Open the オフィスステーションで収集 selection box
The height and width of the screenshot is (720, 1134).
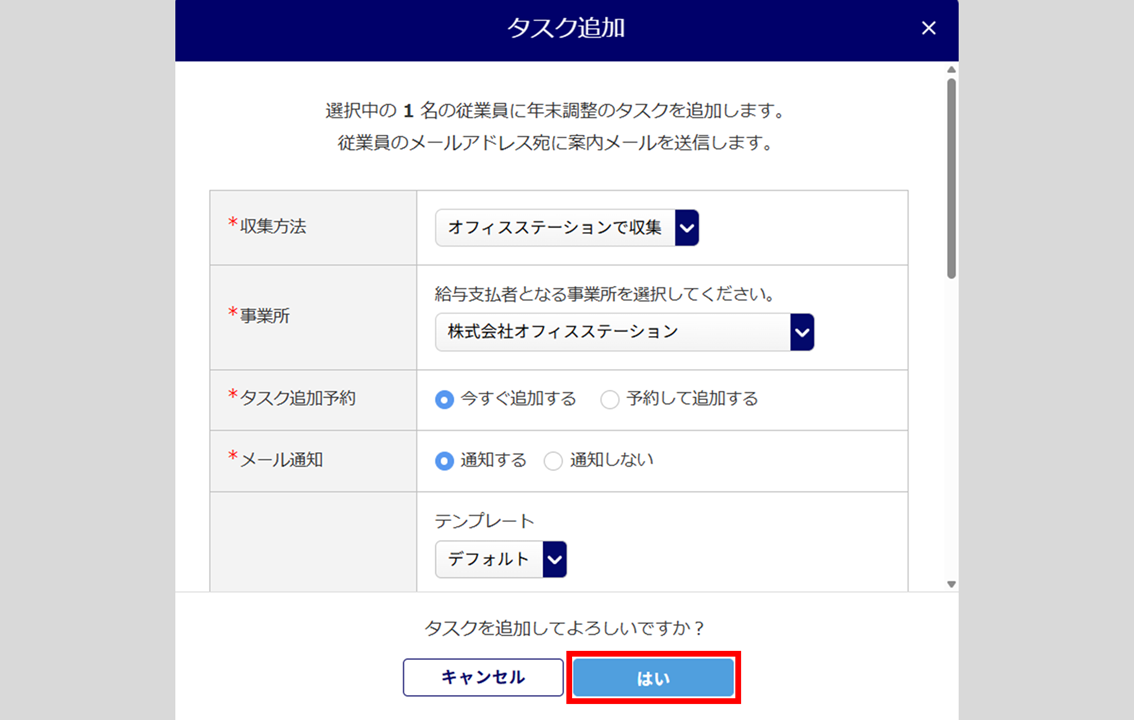[556, 228]
